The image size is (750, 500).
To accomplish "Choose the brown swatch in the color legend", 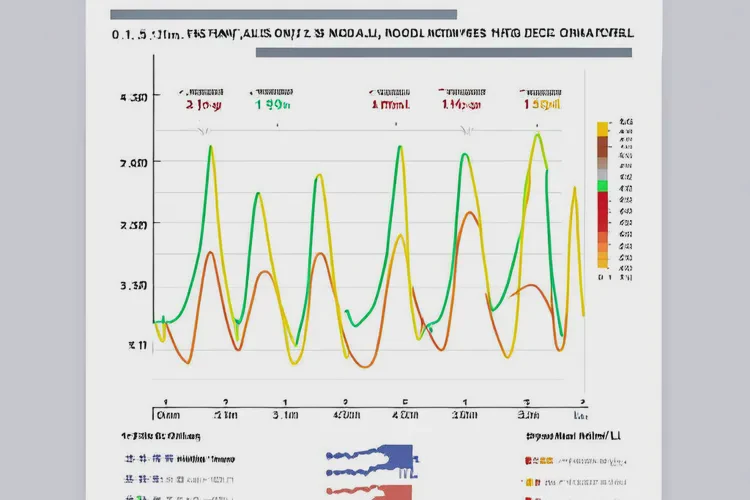I will [602, 146].
